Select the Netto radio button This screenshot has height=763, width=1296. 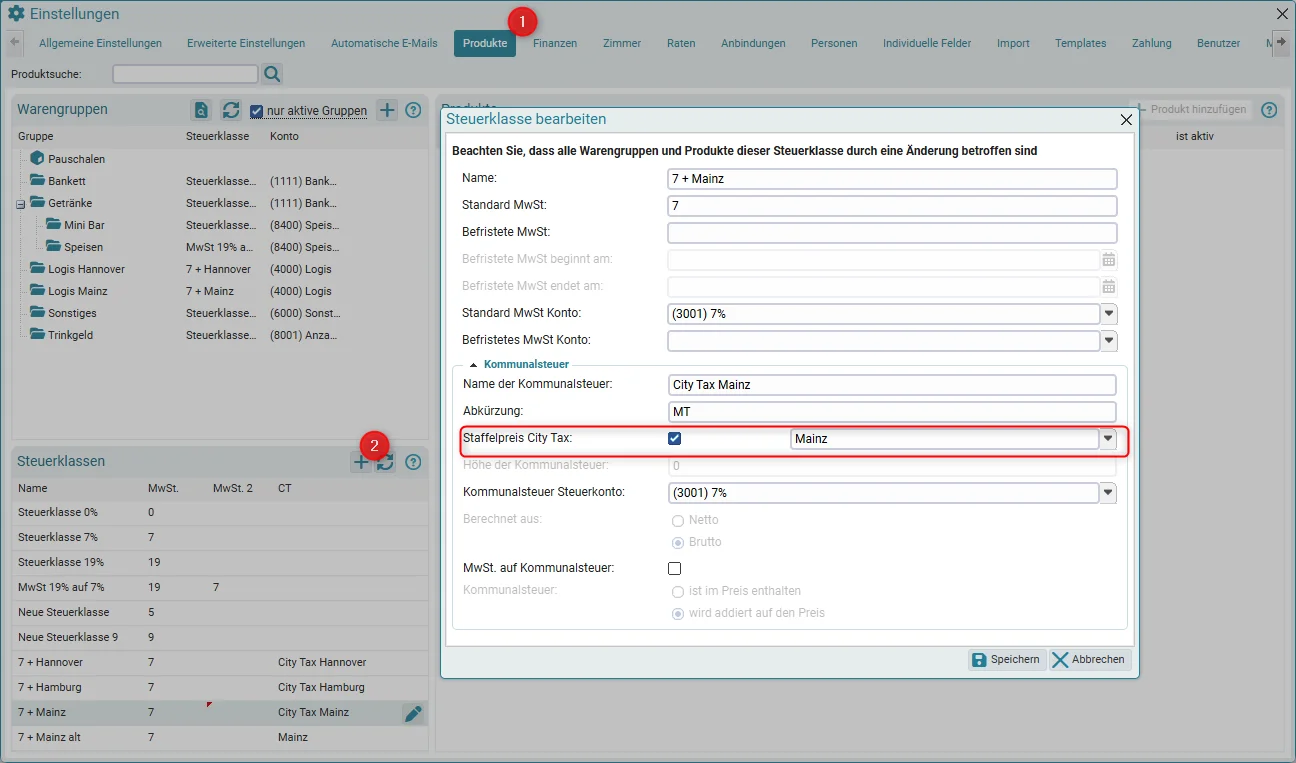click(x=678, y=520)
